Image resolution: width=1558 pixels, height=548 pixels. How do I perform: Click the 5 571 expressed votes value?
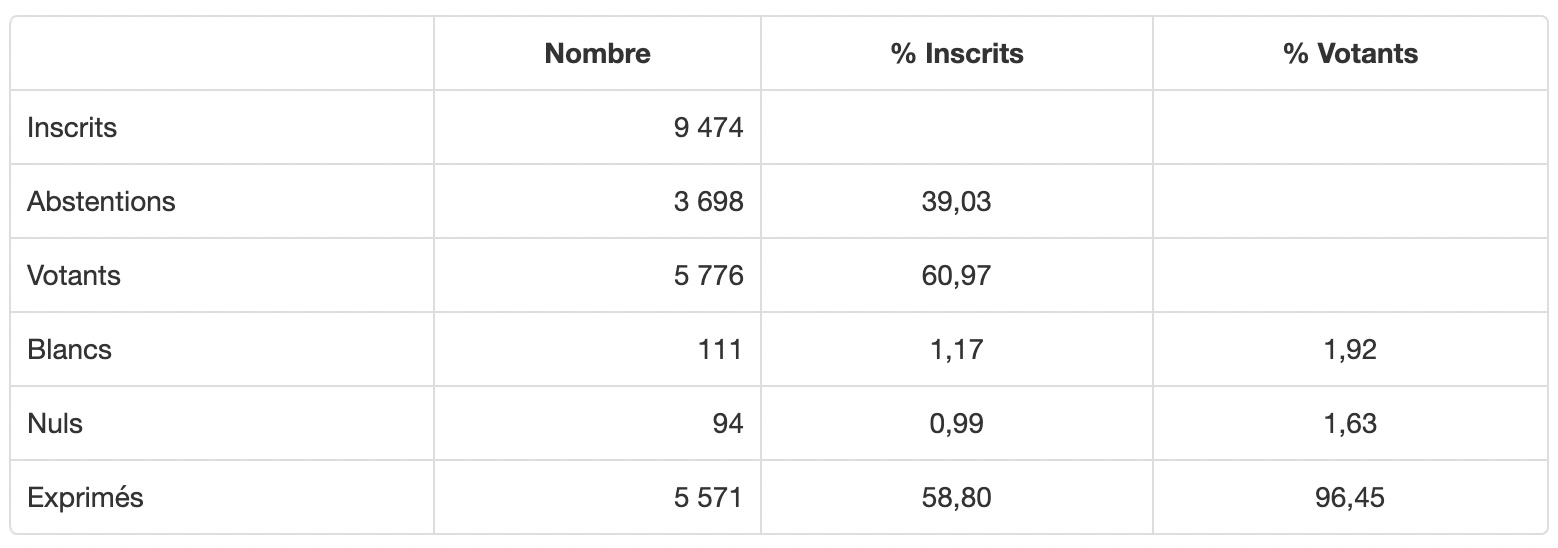(x=708, y=497)
